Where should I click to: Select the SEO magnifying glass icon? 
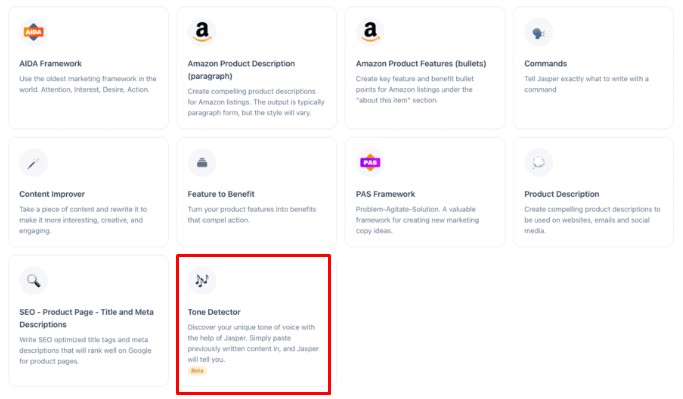(x=34, y=280)
